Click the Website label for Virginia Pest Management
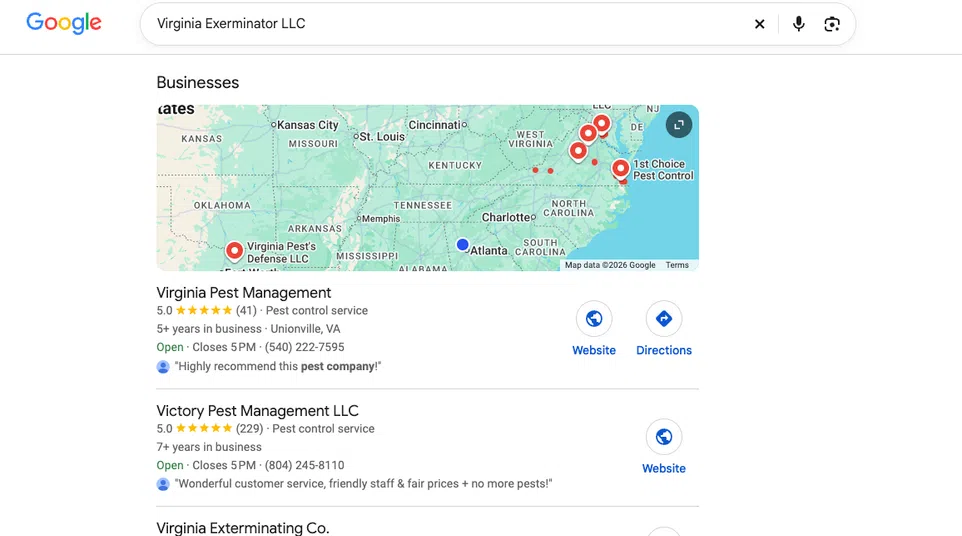The height and width of the screenshot is (536, 962). coord(594,350)
